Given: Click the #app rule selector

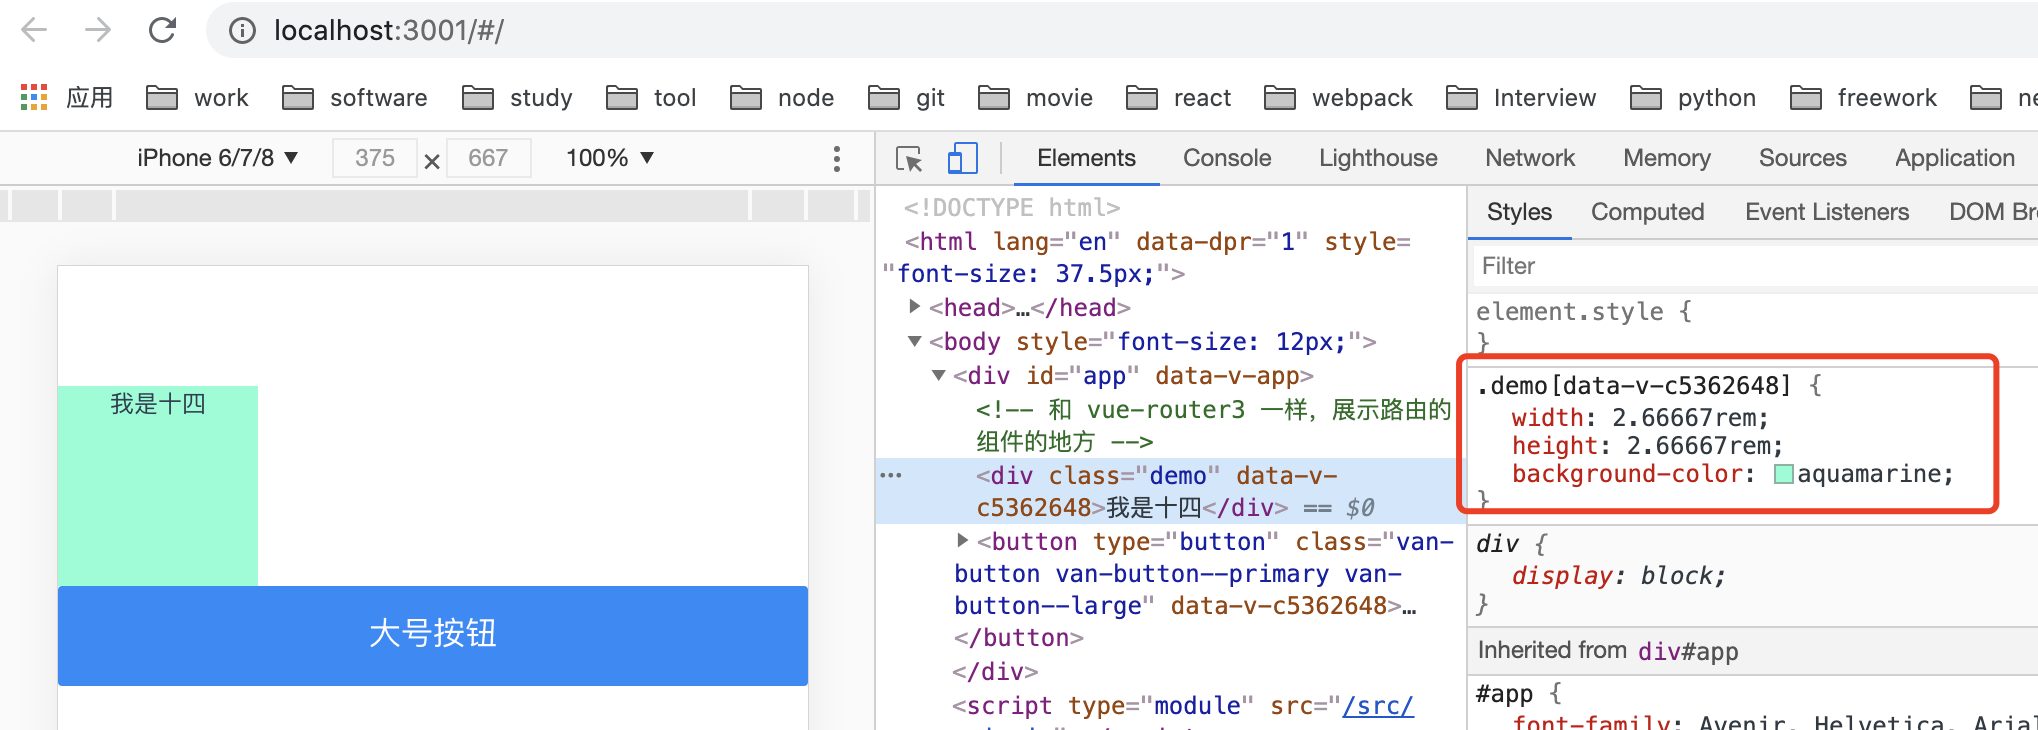Looking at the screenshot, I should [x=1505, y=693].
